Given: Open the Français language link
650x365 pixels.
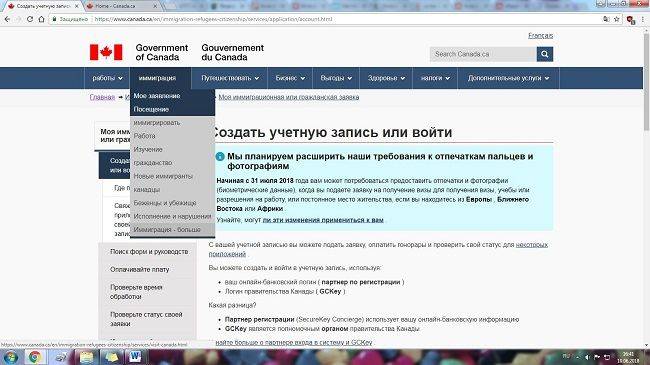Looking at the screenshot, I should tap(541, 36).
